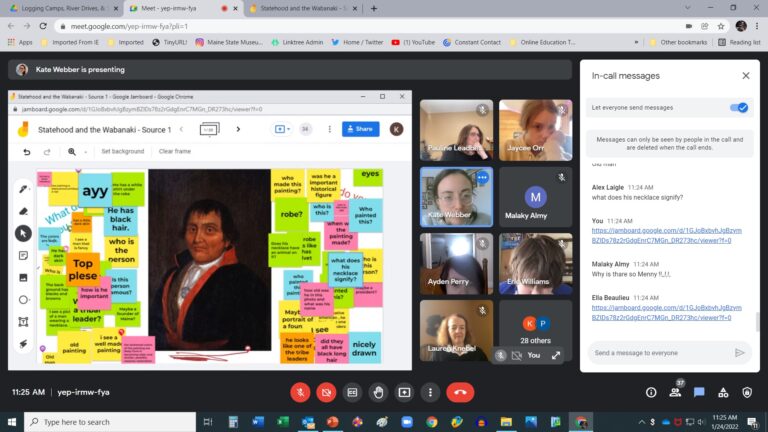Open the Other bookmarks folder
The image size is (768, 432).
click(678, 43)
